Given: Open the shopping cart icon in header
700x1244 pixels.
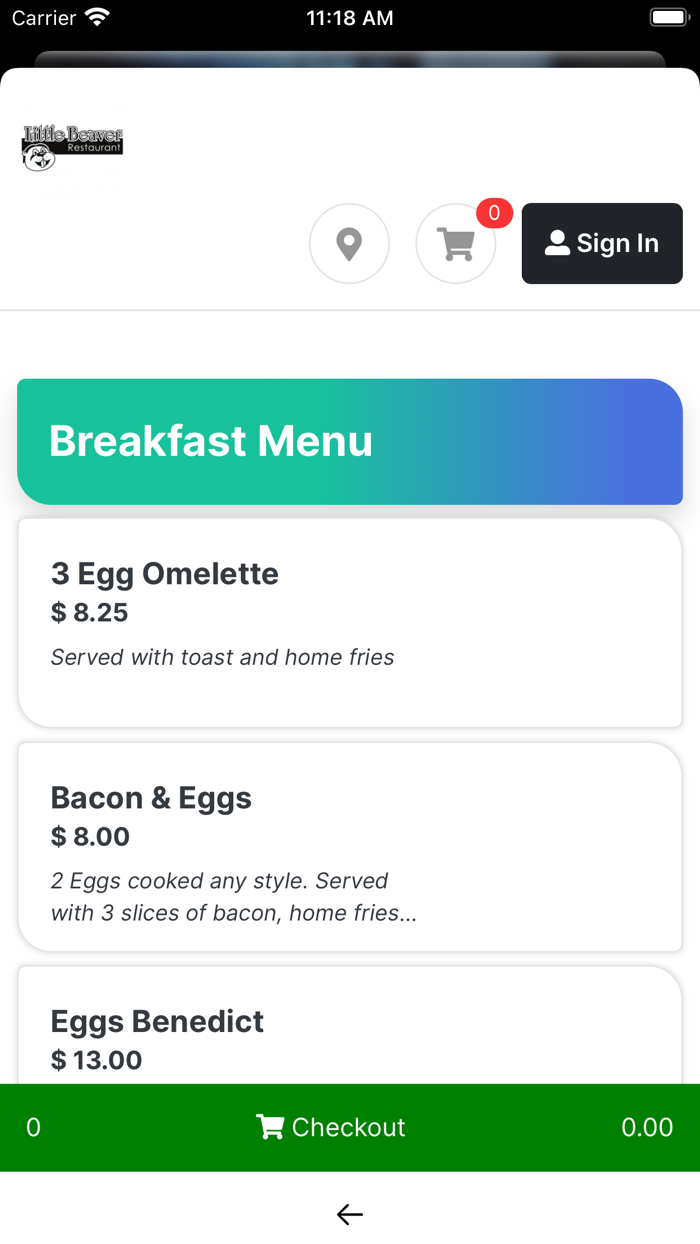Looking at the screenshot, I should point(456,244).
